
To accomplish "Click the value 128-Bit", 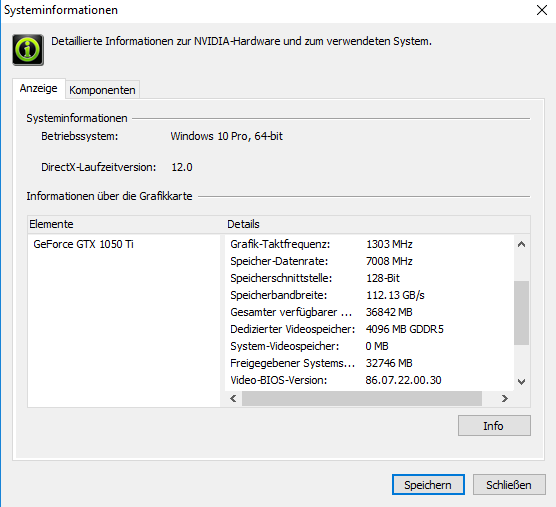I will coord(383,278).
